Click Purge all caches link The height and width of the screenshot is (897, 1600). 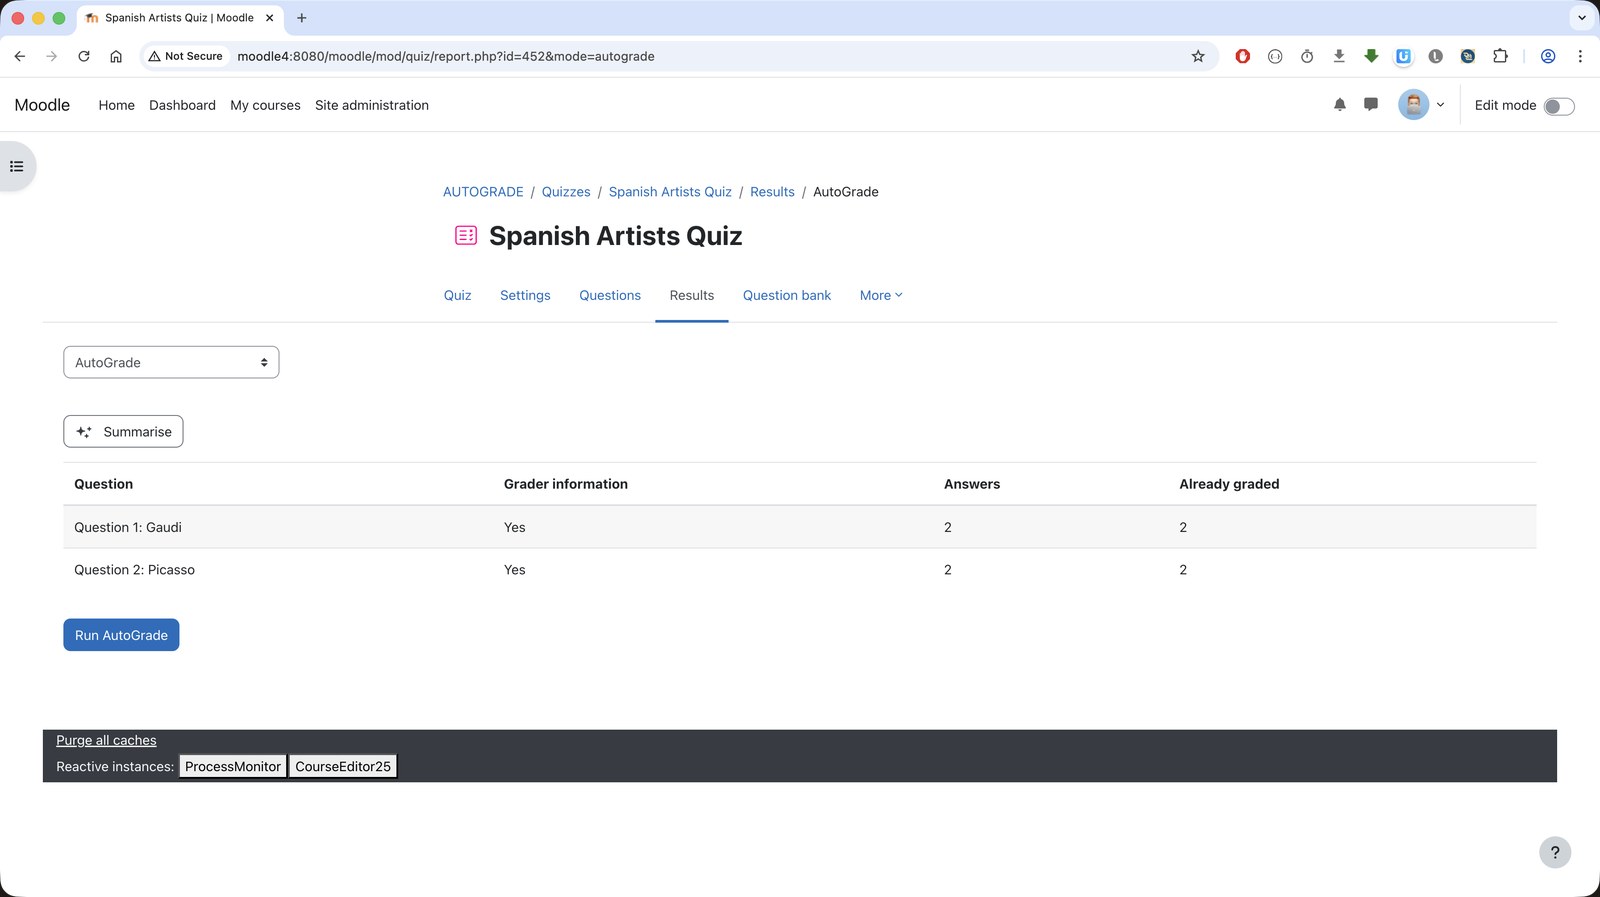106,740
